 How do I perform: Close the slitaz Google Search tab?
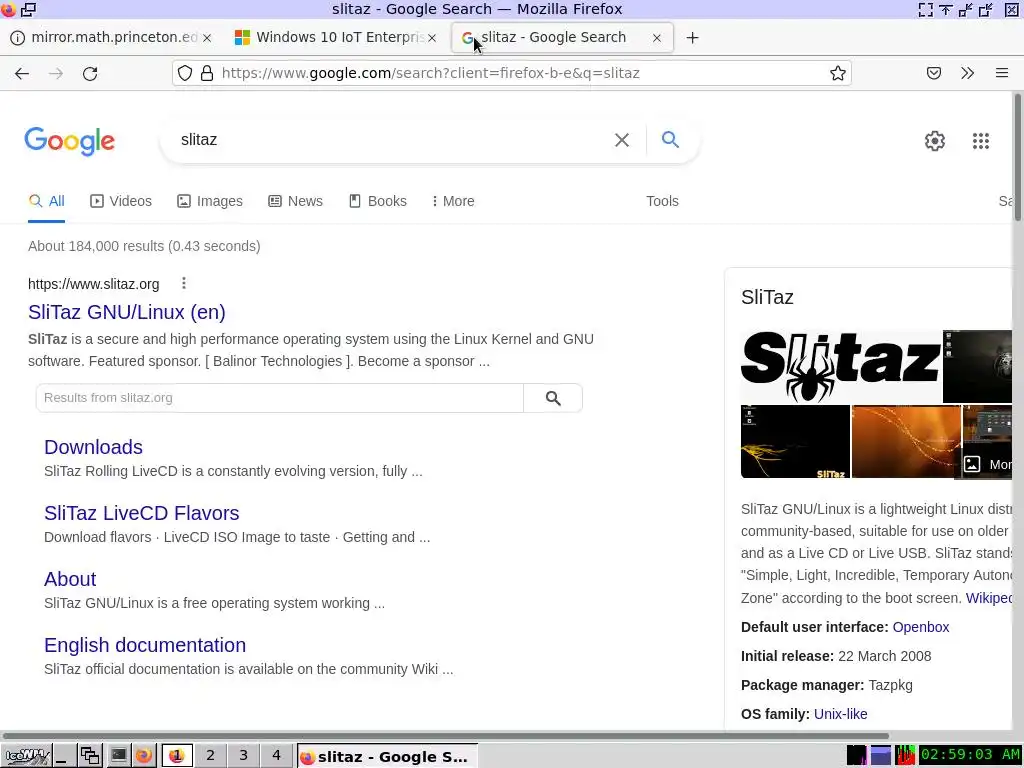(x=657, y=39)
